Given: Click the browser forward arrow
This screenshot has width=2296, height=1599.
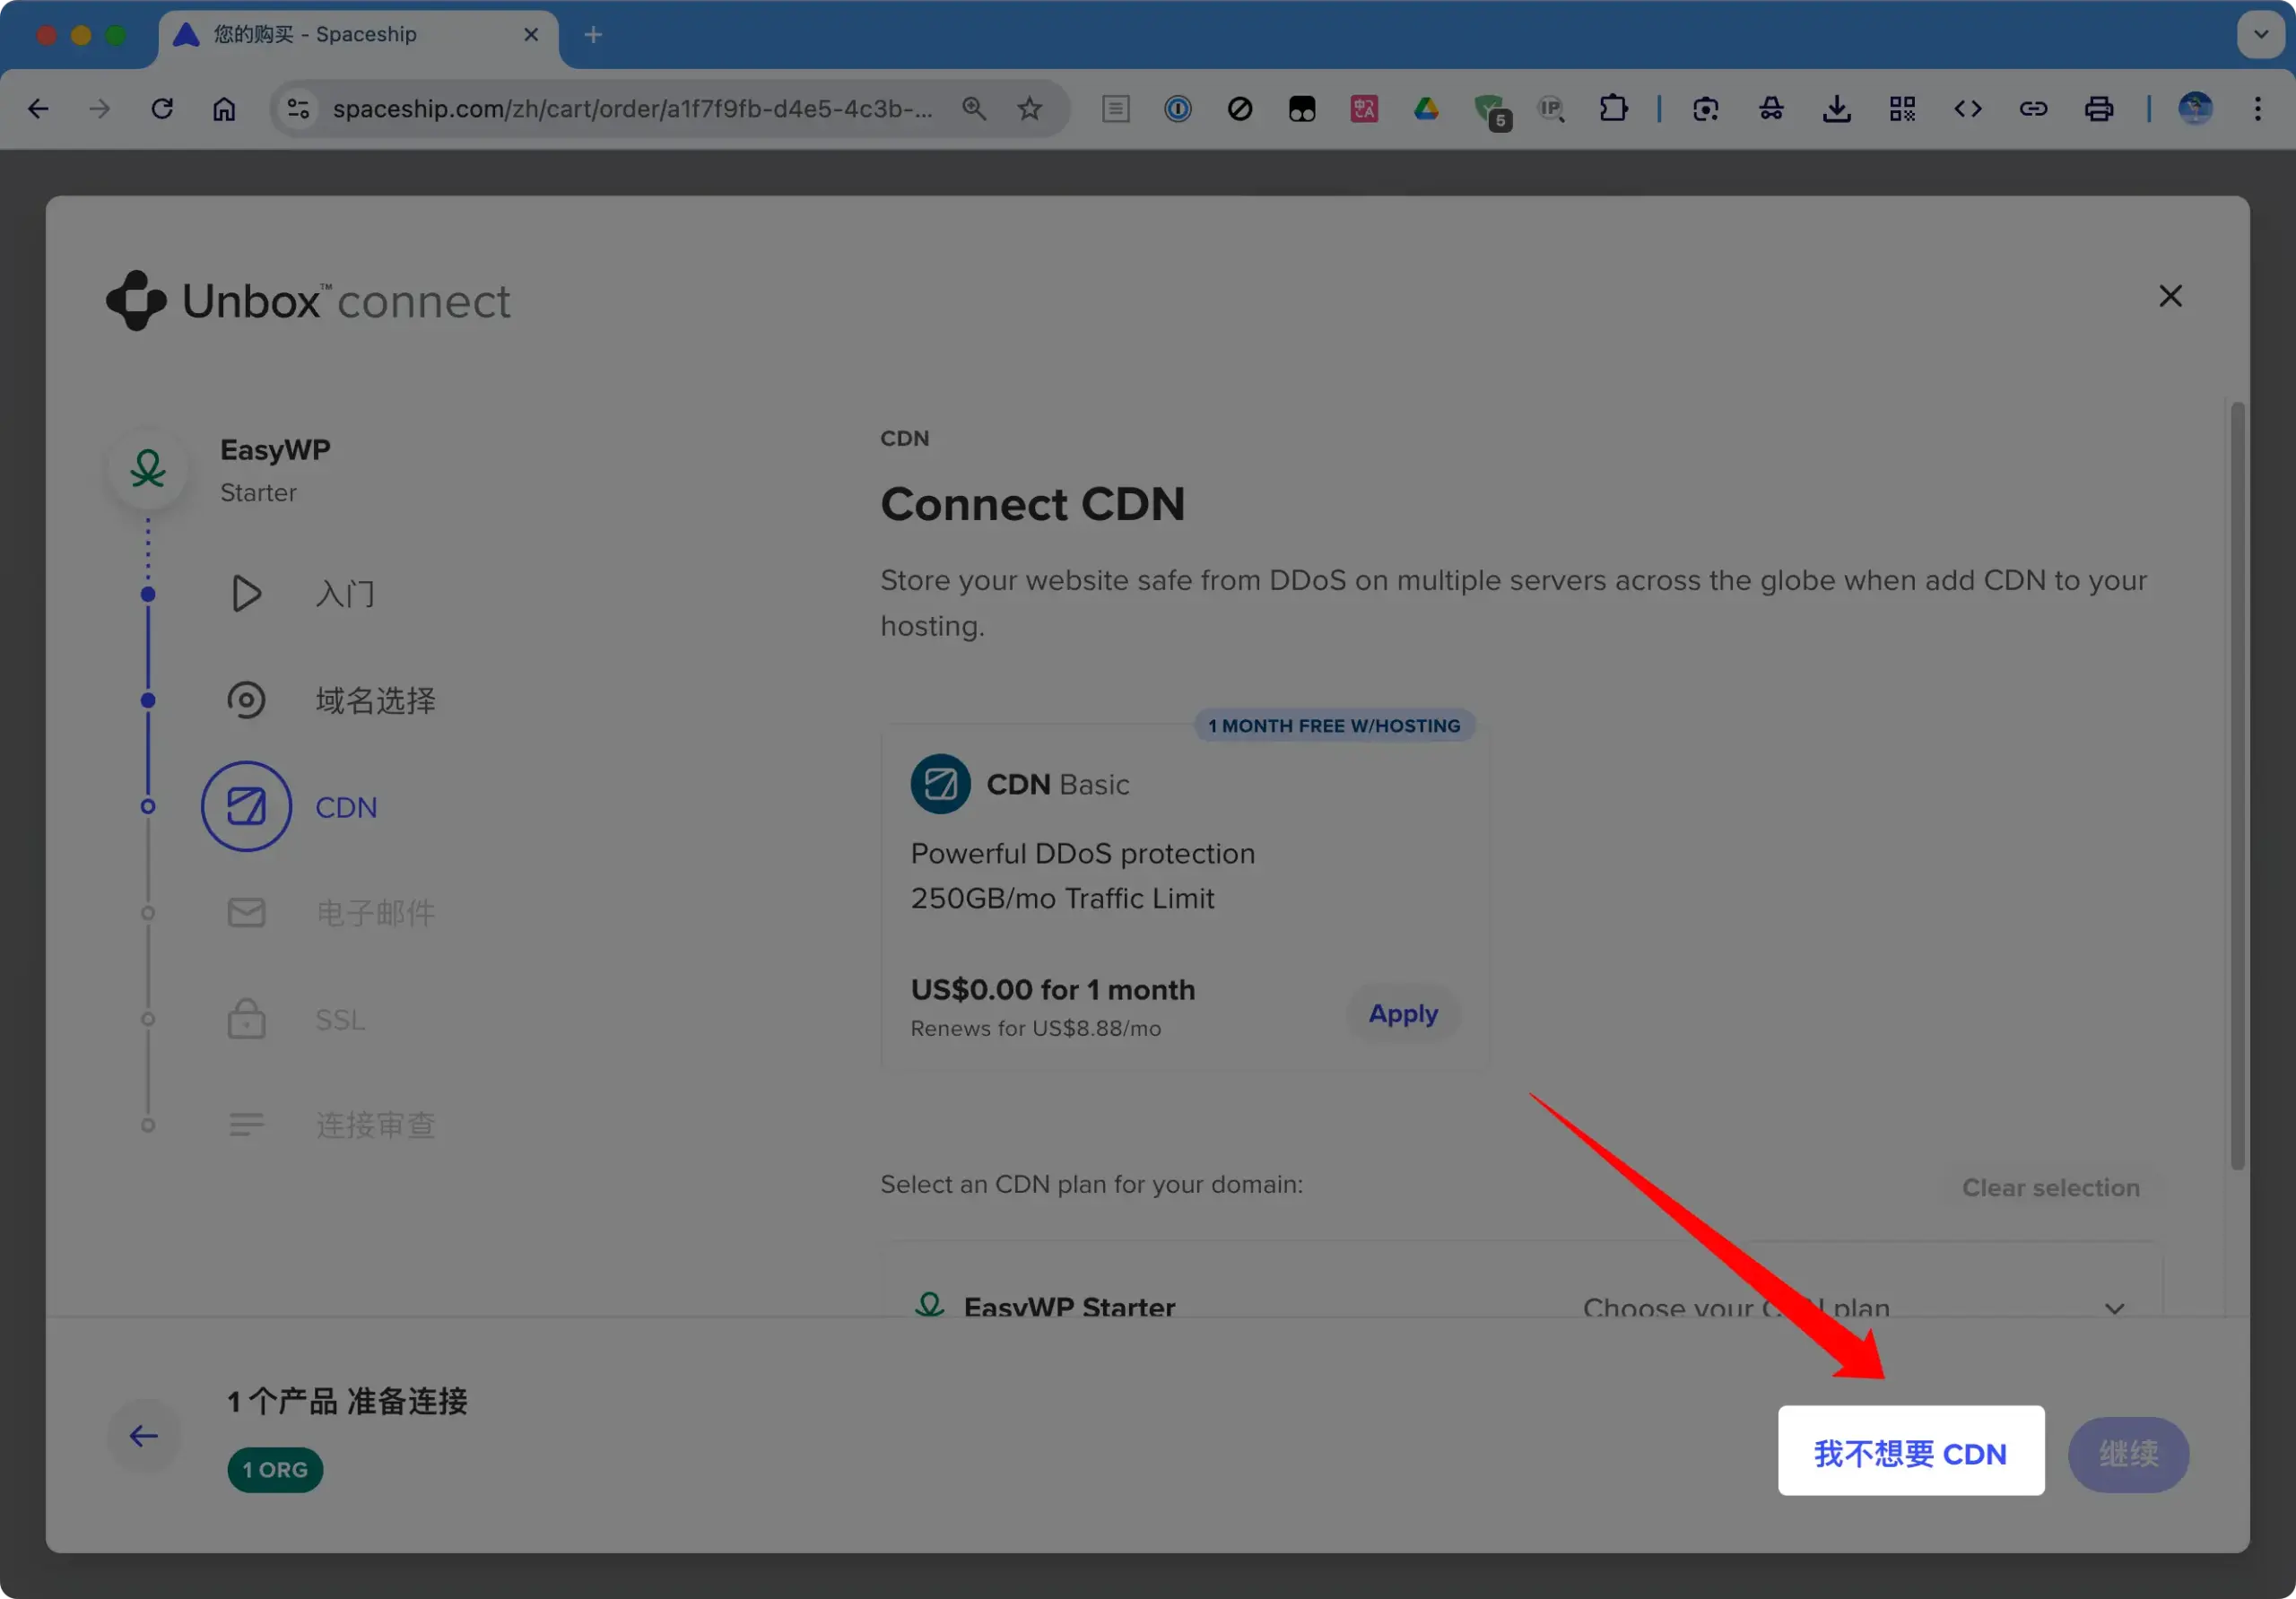Looking at the screenshot, I should click(99, 109).
